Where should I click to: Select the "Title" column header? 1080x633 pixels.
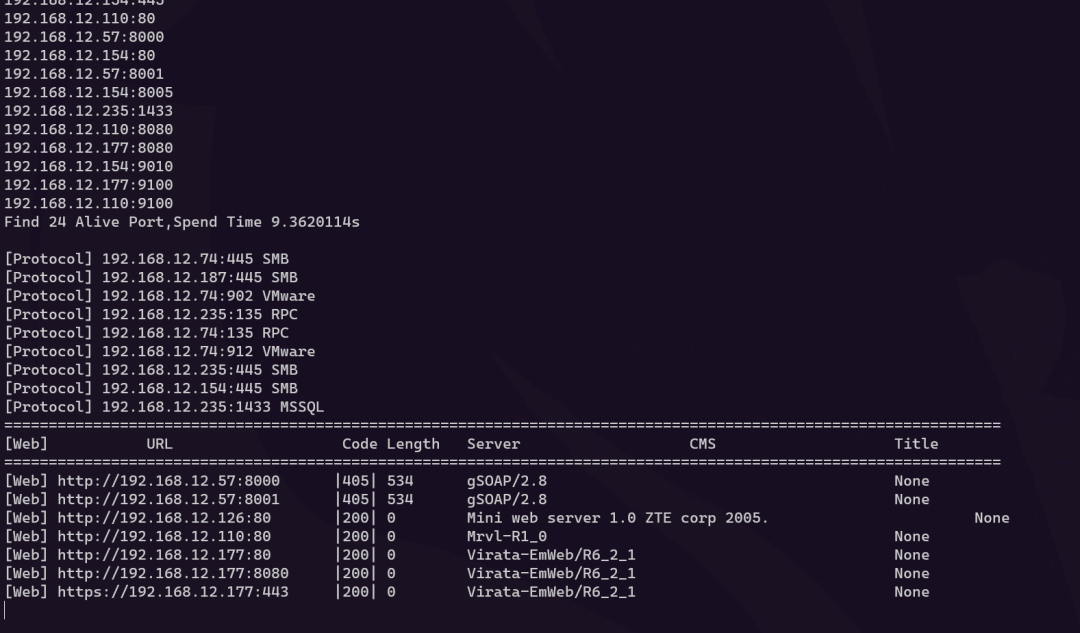916,444
